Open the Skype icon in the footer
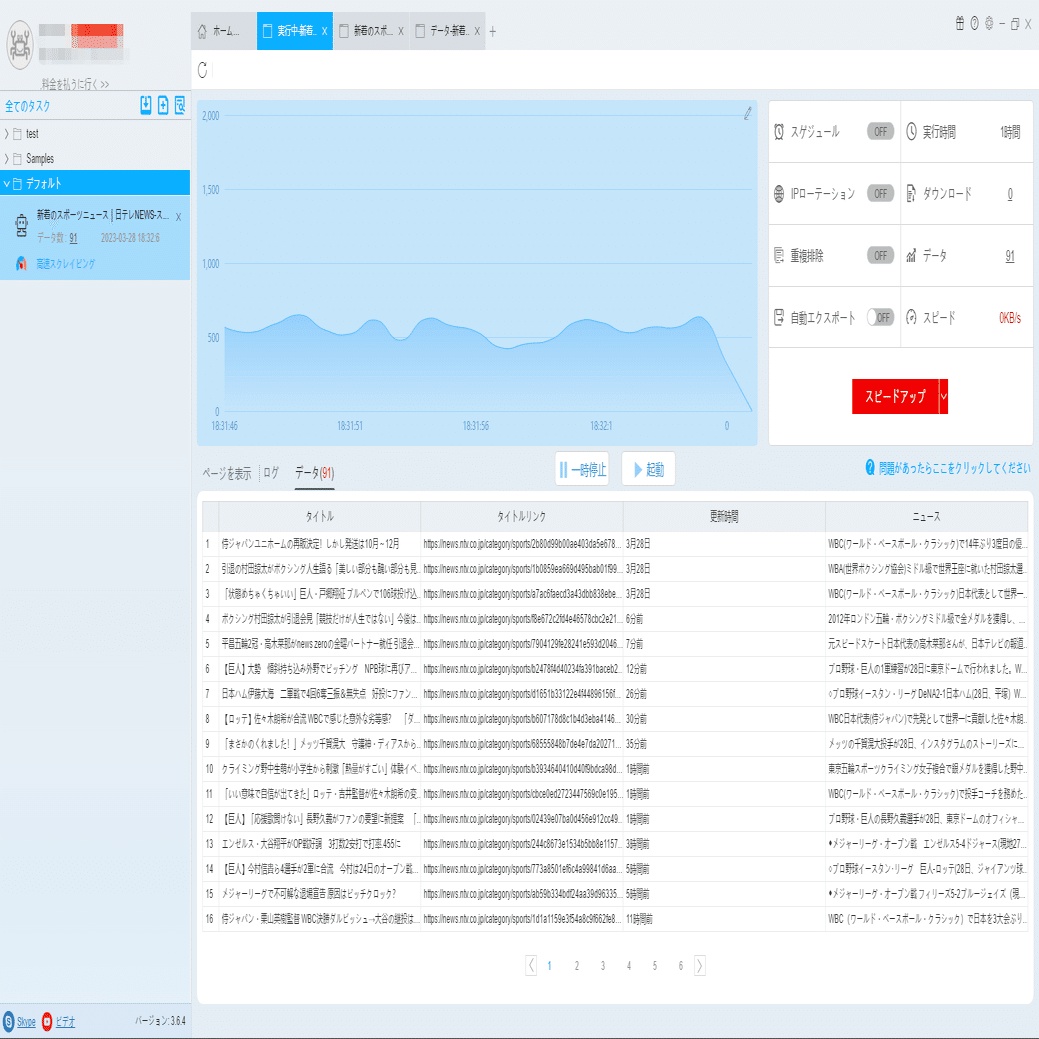1039x1039 pixels. tap(9, 1021)
